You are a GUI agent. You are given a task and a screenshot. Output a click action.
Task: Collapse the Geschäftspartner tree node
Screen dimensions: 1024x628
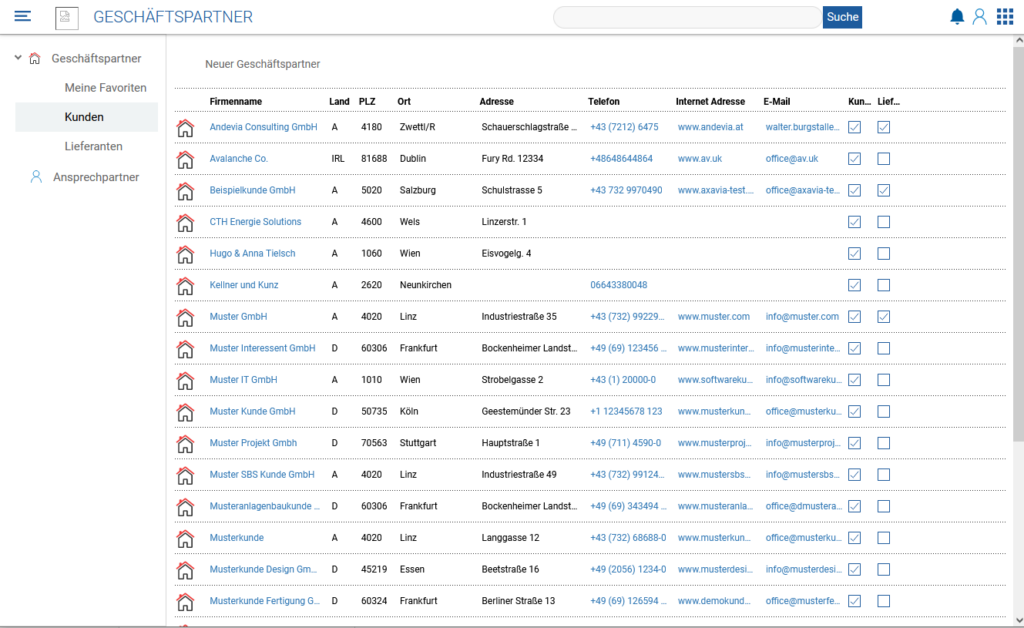click(18, 58)
